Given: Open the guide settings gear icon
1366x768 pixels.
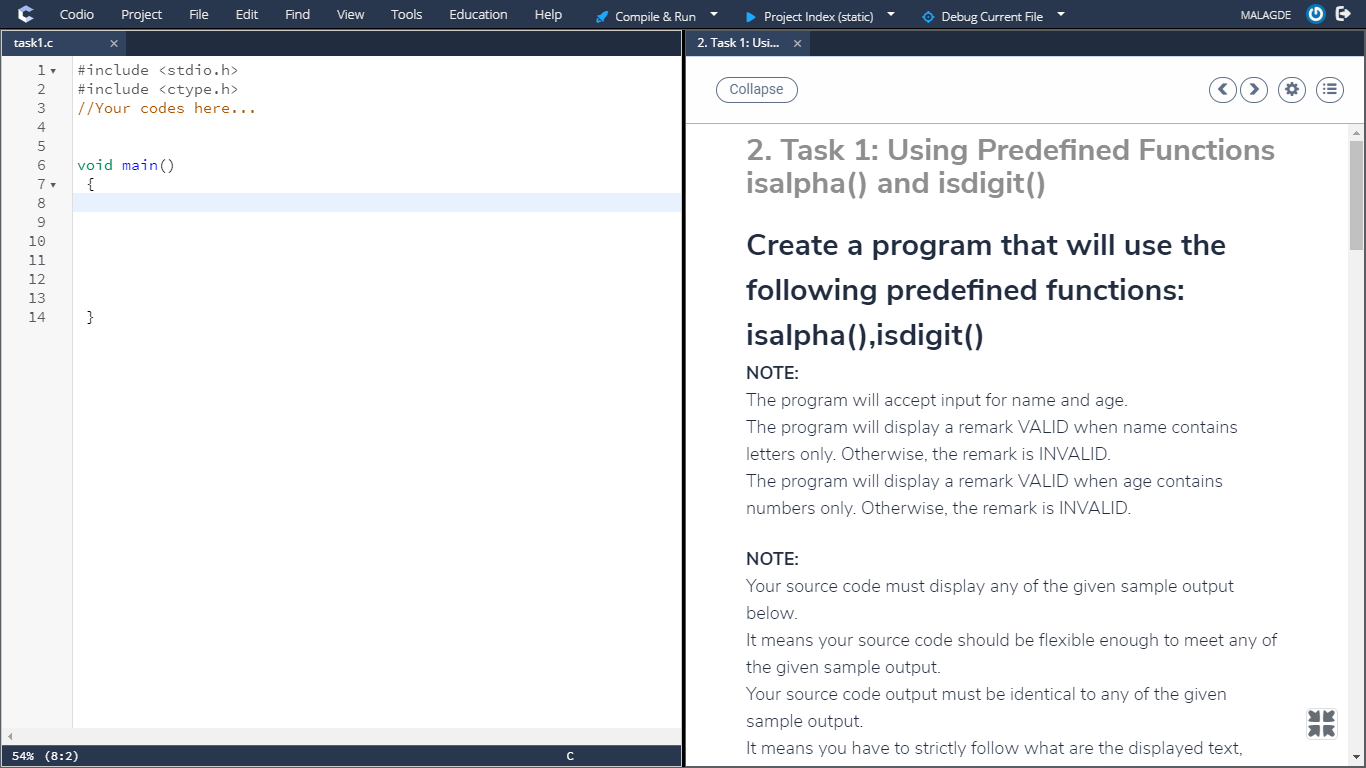Looking at the screenshot, I should click(1291, 89).
